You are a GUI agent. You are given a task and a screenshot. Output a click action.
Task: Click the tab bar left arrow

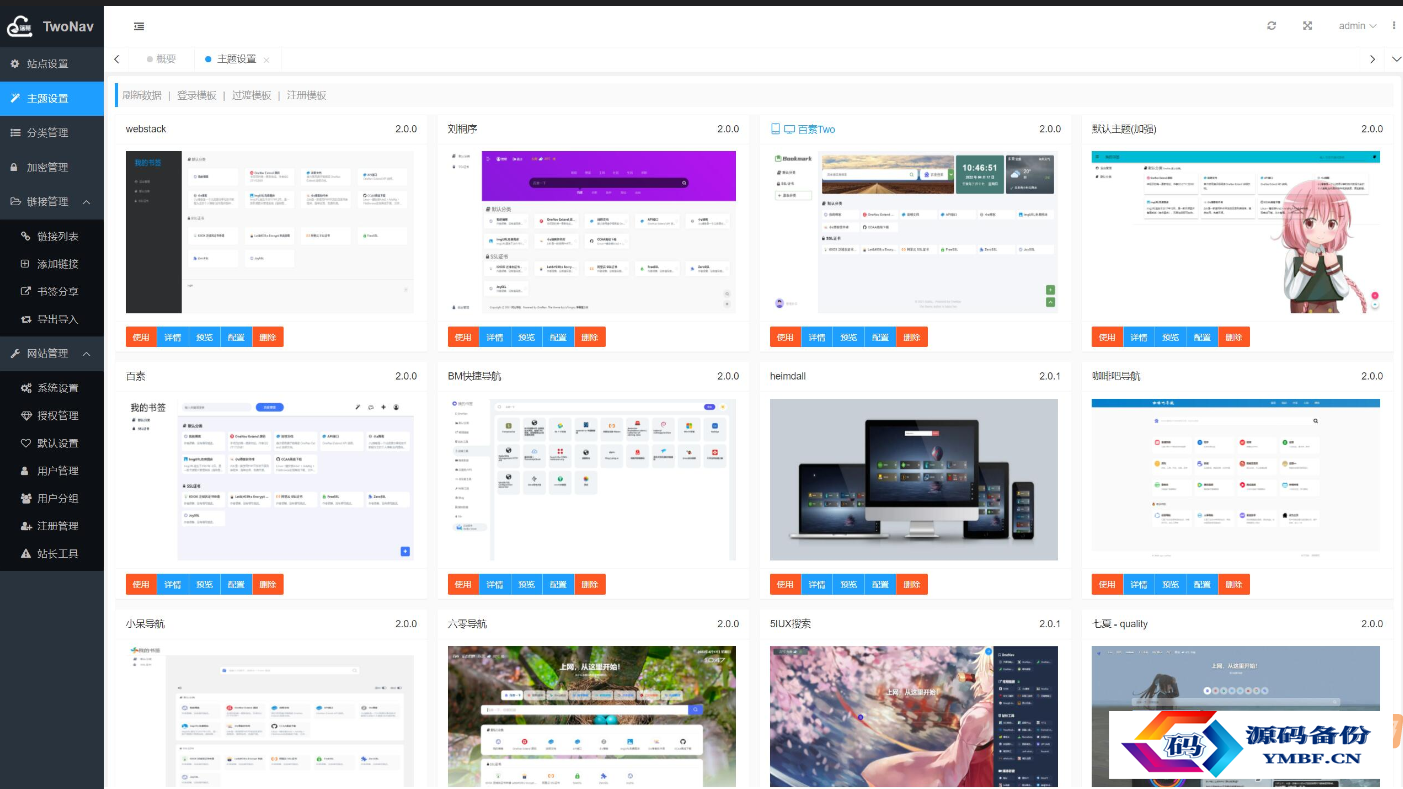(x=117, y=59)
